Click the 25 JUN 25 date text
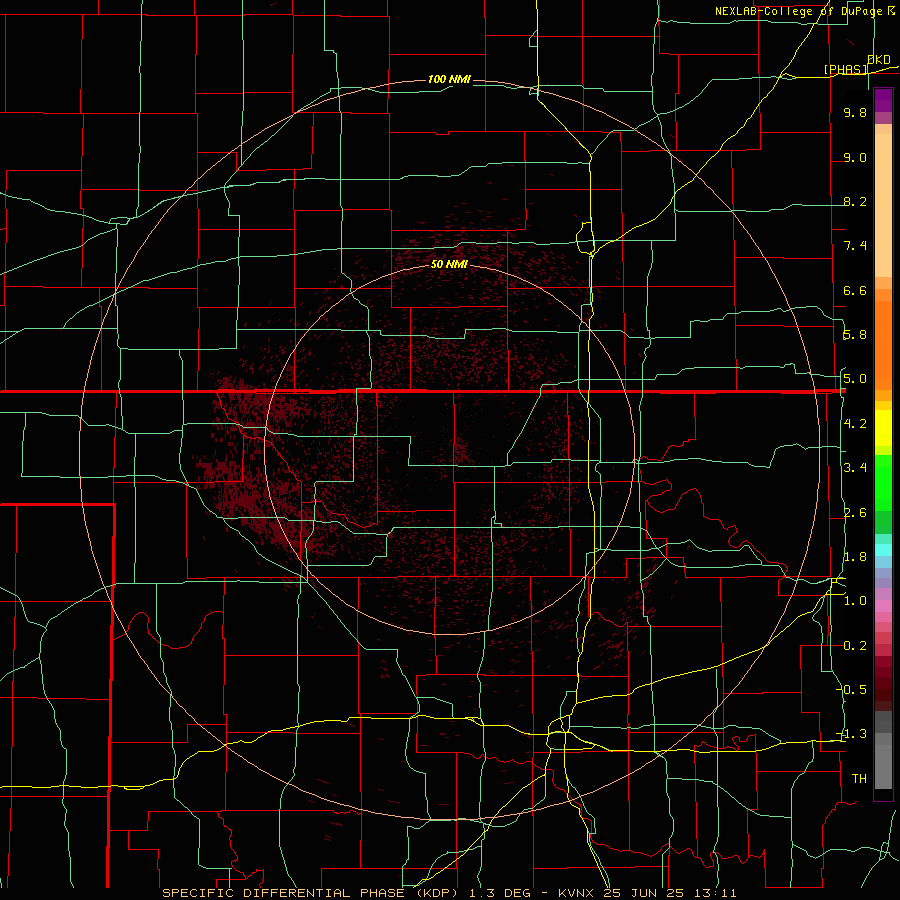Viewport: 900px width, 900px height. click(643, 893)
